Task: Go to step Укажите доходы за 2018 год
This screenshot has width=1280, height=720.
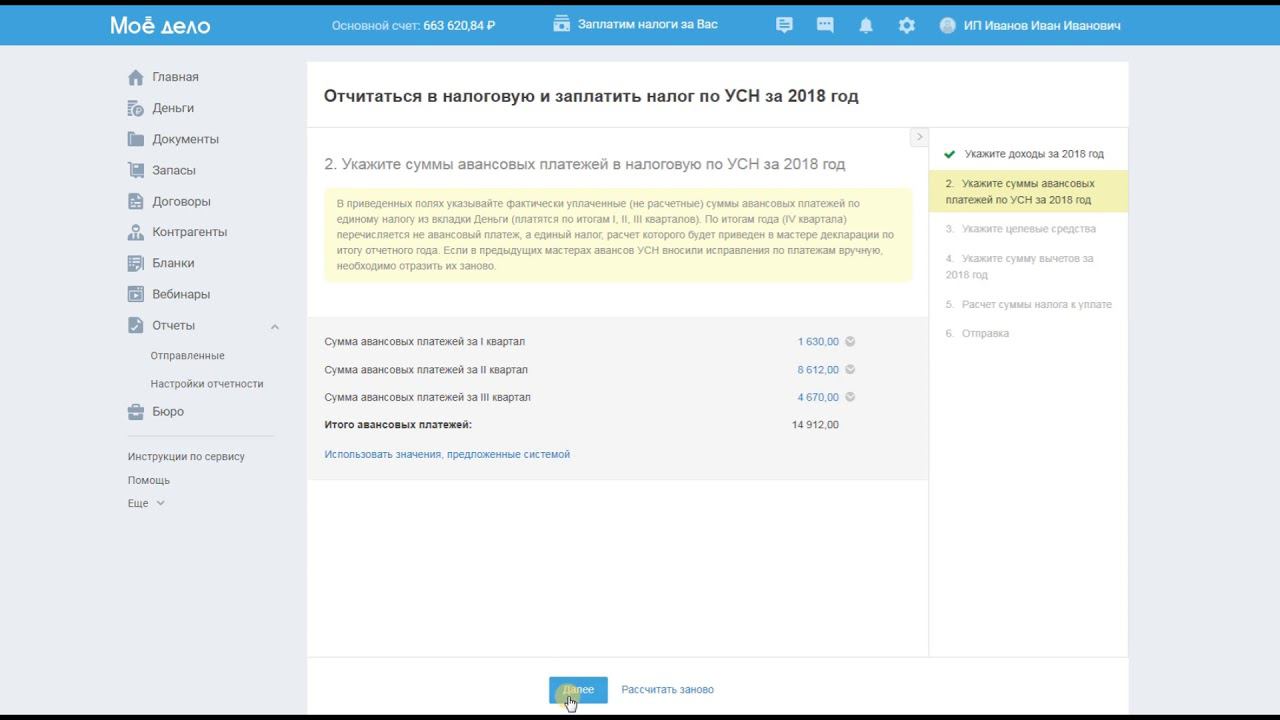Action: click(x=1034, y=154)
